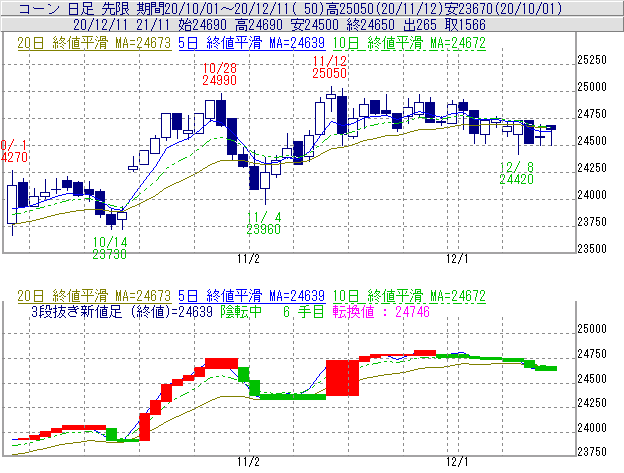
Task: Click the upper chart's 5日 終値平滑 MA=24639 legend
Action: click(252, 43)
